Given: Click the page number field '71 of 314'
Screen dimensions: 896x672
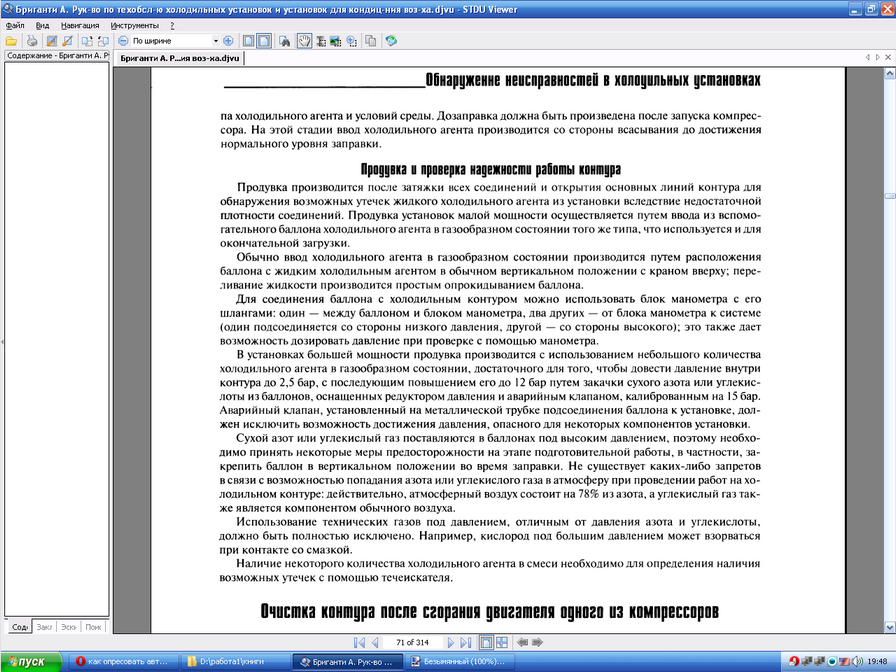Looking at the screenshot, I should pos(413,642).
